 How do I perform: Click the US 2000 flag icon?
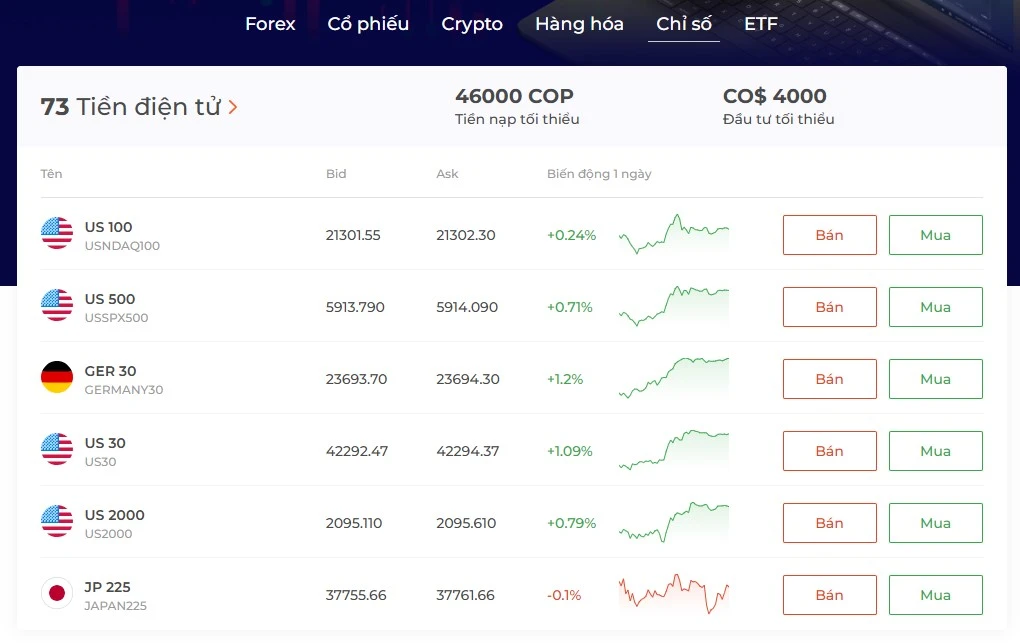pyautogui.click(x=57, y=522)
